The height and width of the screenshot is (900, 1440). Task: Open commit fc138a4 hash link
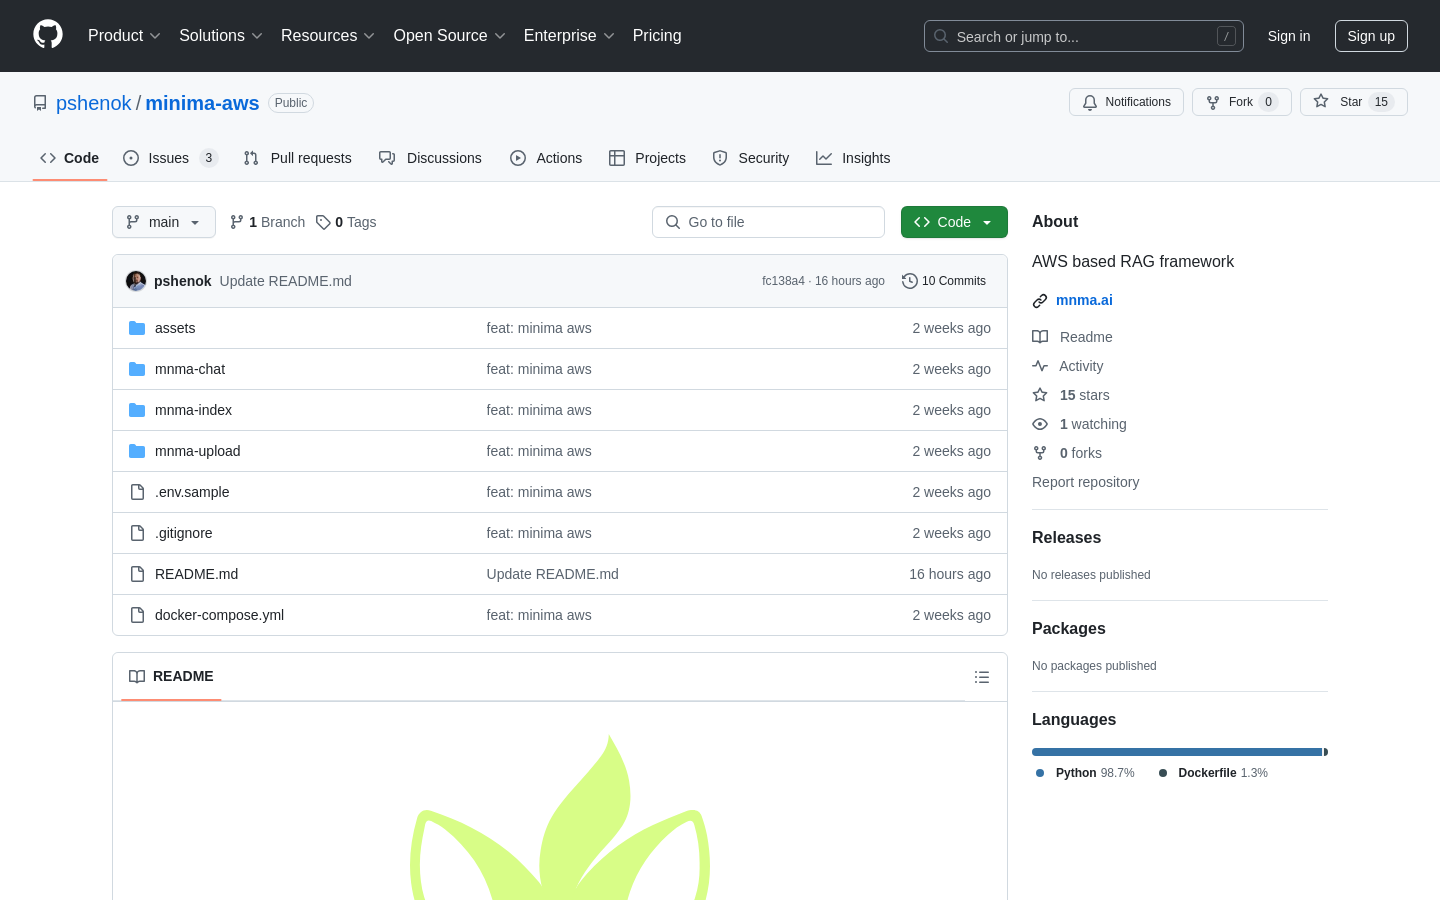(x=783, y=281)
